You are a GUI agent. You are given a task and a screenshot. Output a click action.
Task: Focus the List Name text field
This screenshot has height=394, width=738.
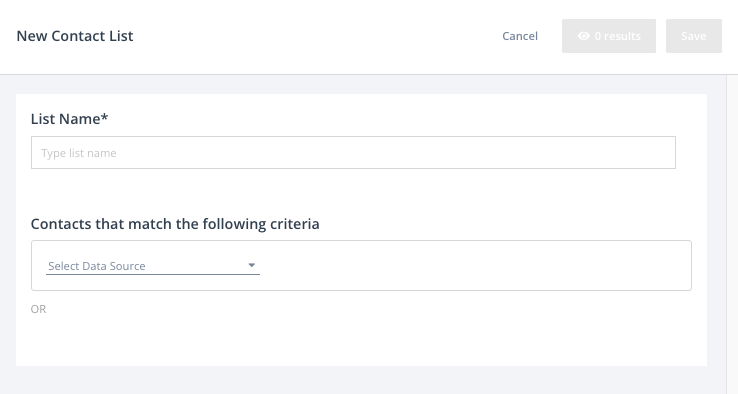[353, 153]
